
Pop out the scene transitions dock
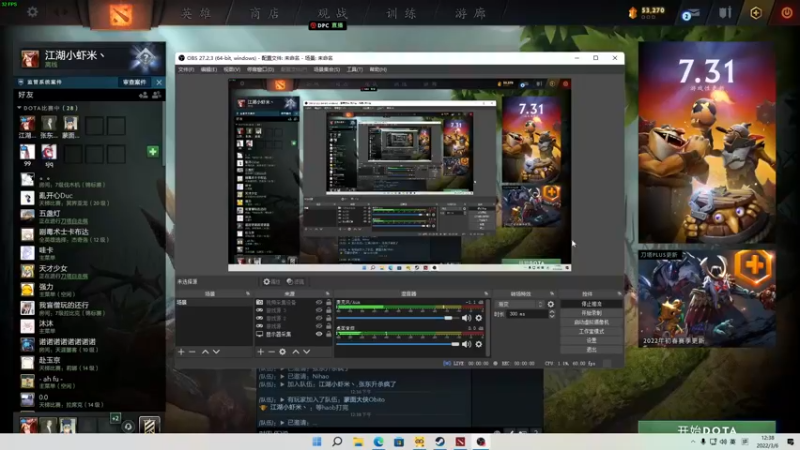tap(552, 294)
